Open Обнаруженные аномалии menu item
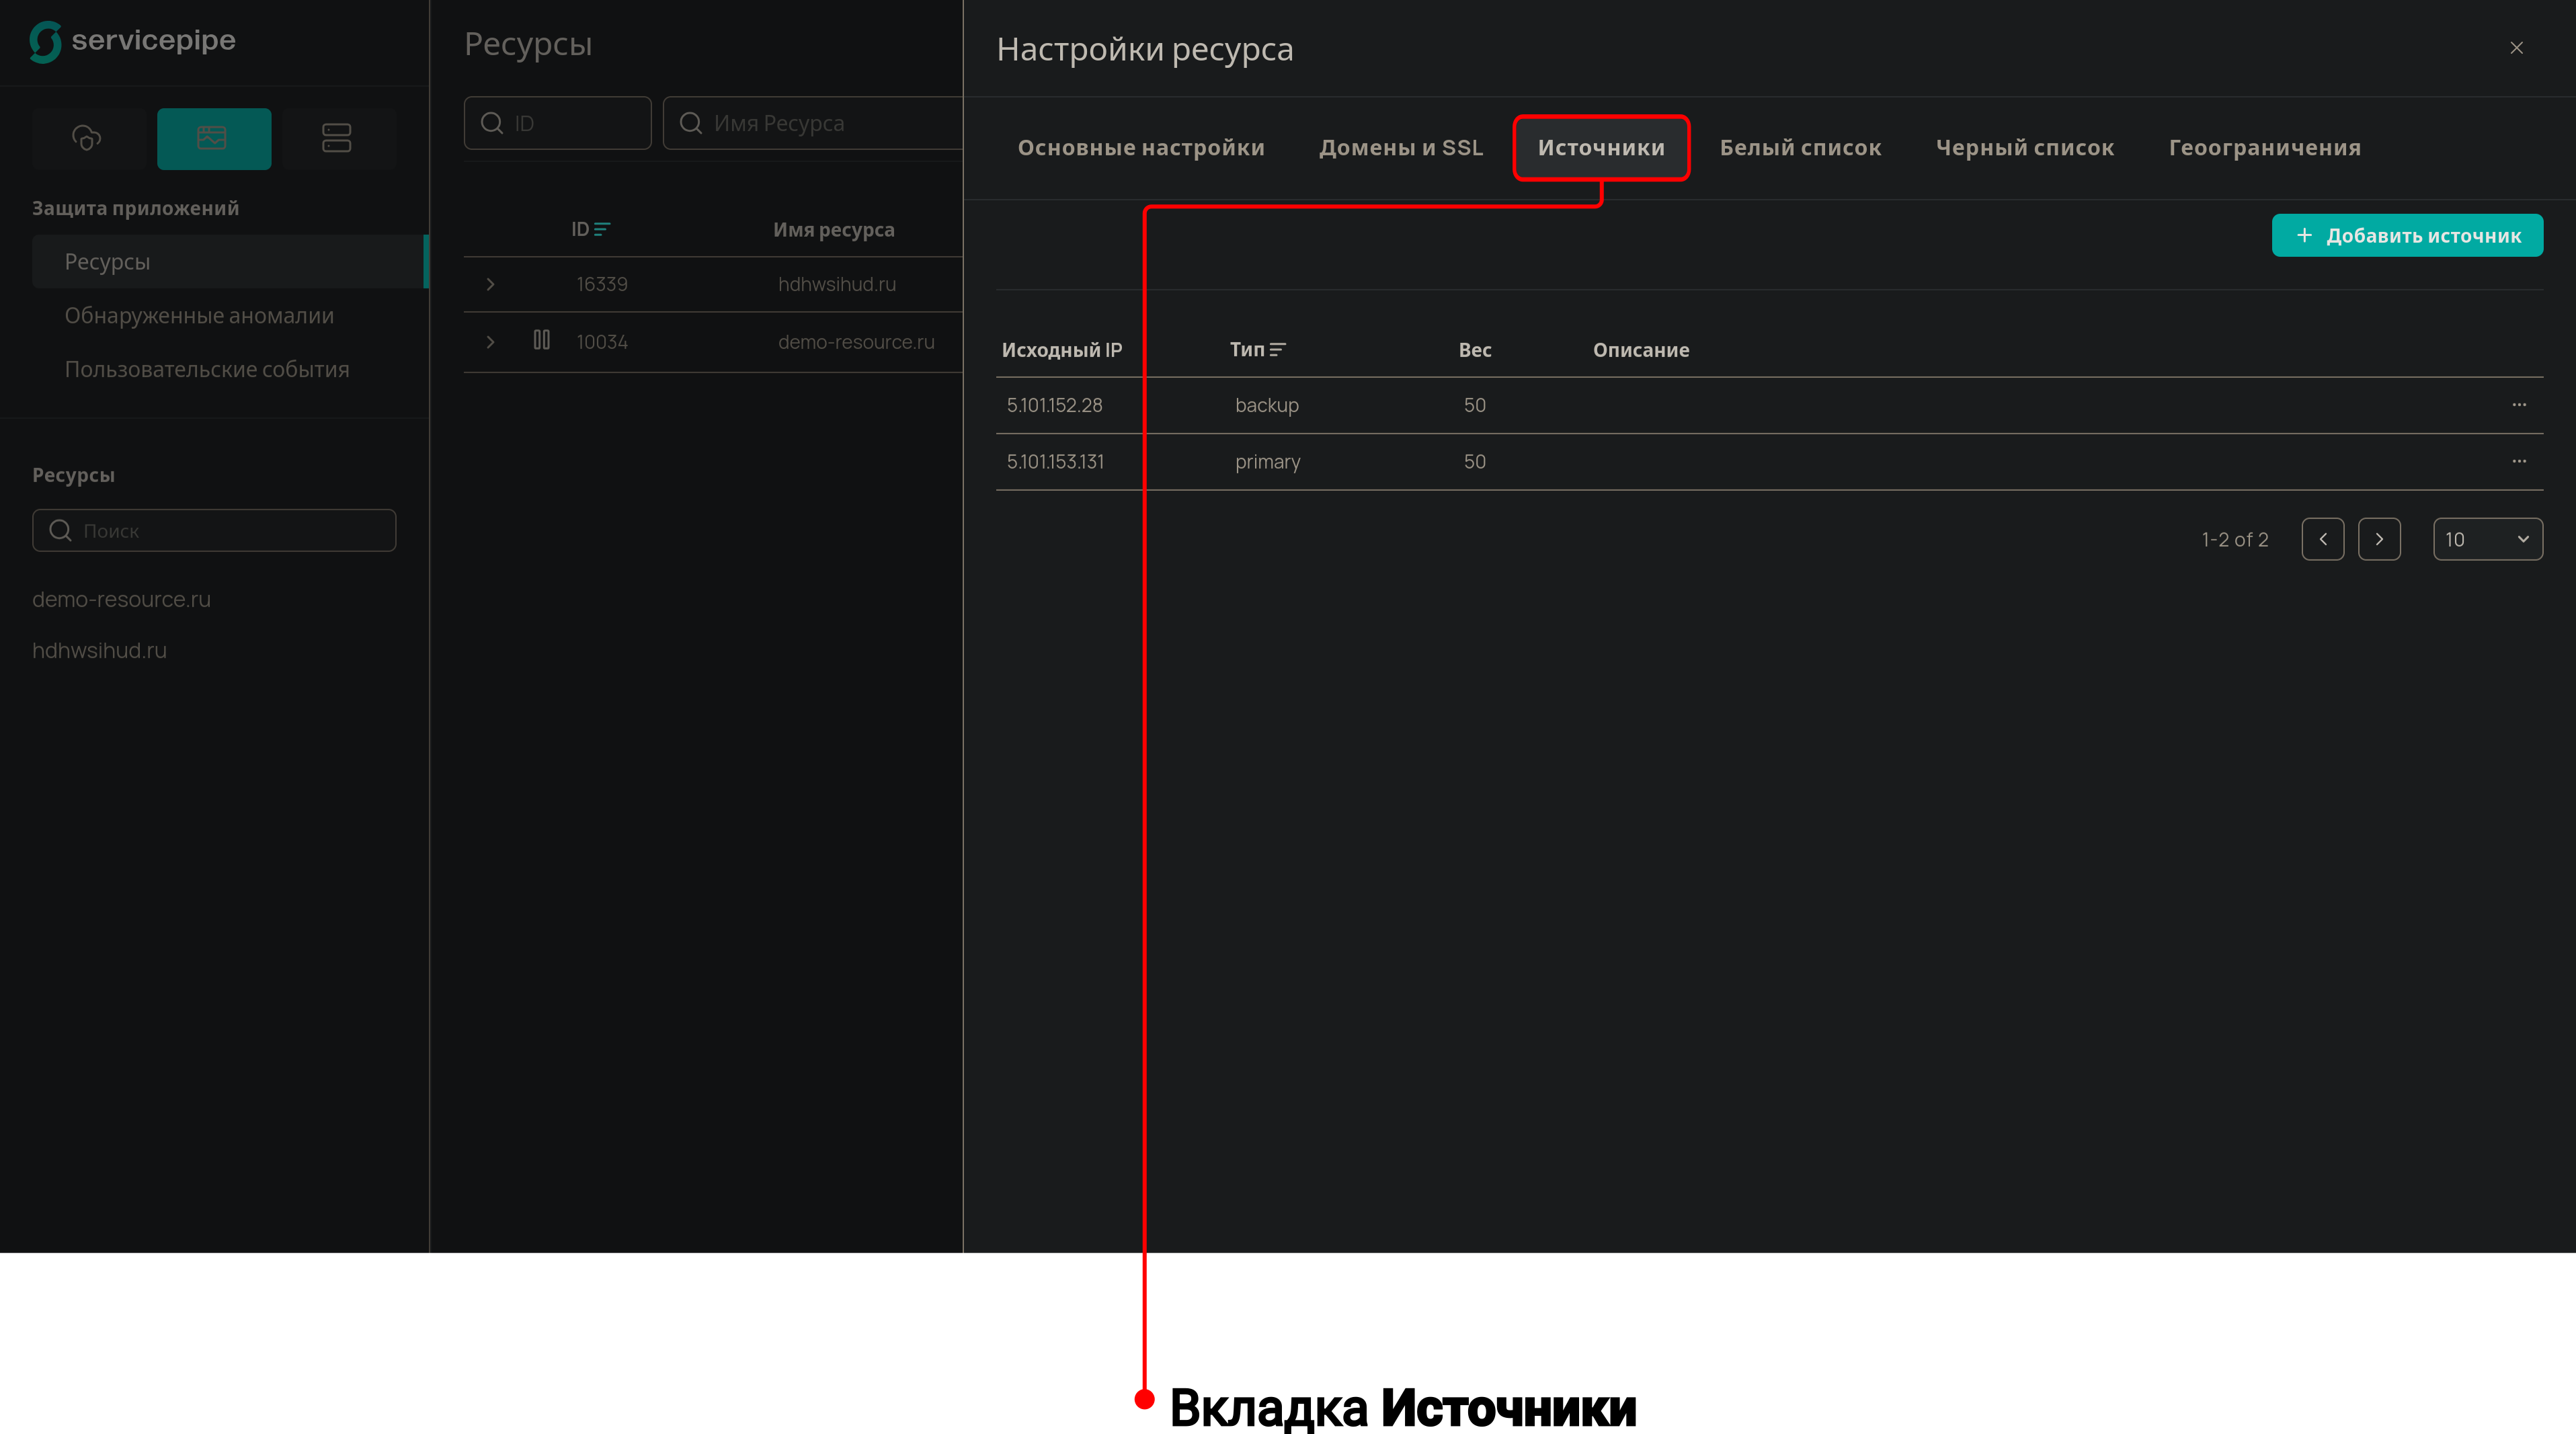This screenshot has height=1434, width=2576. (199, 316)
